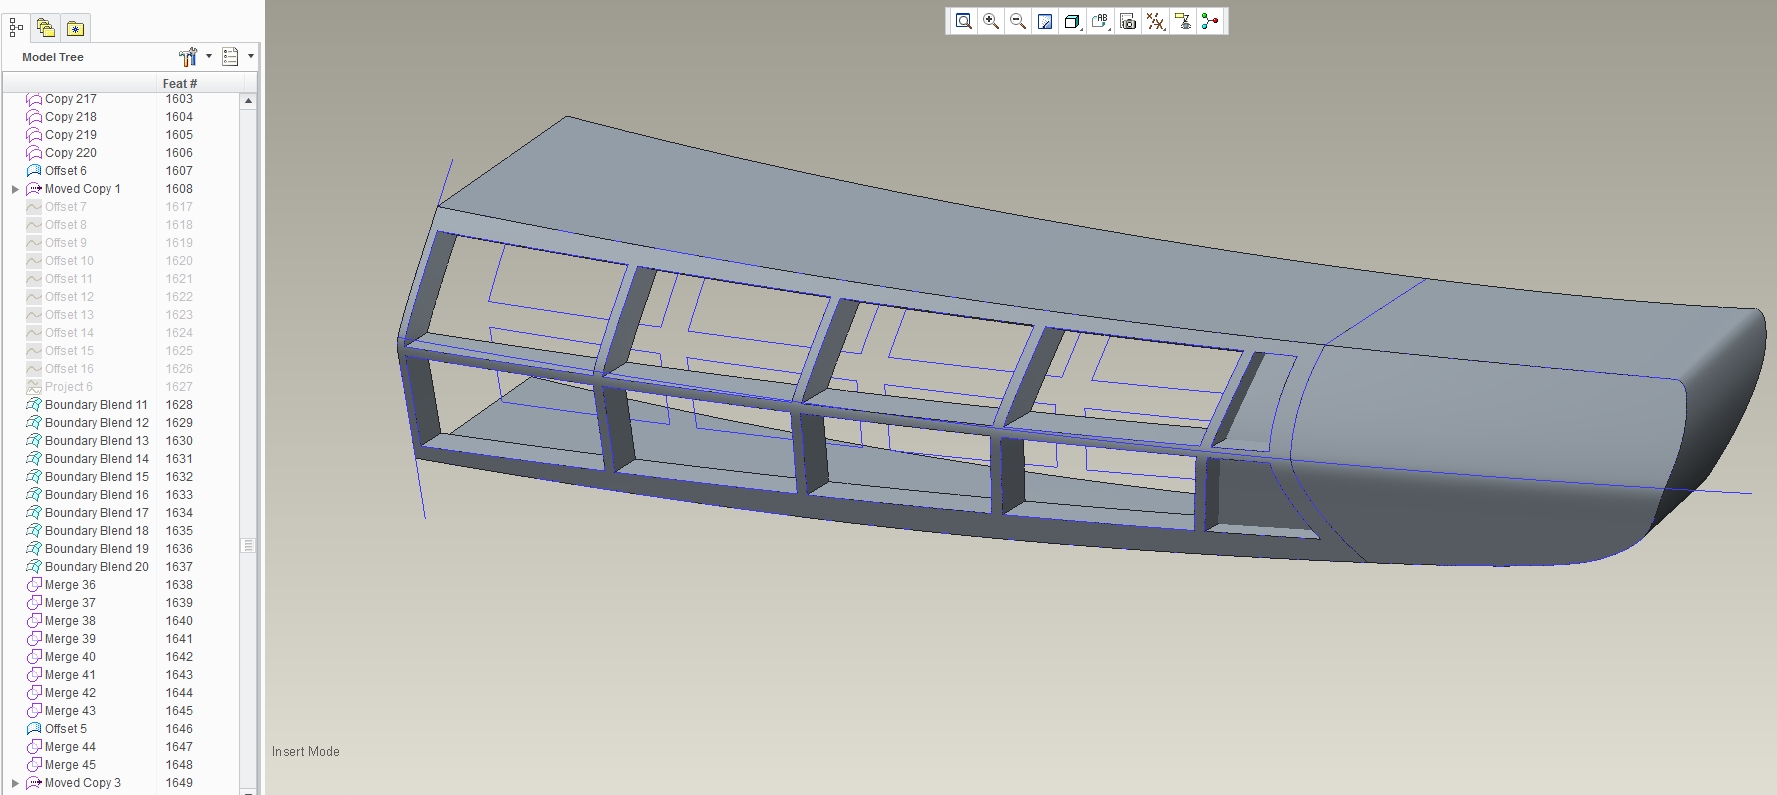
Task: Click the Model Tree Show list icon
Action: [x=230, y=57]
